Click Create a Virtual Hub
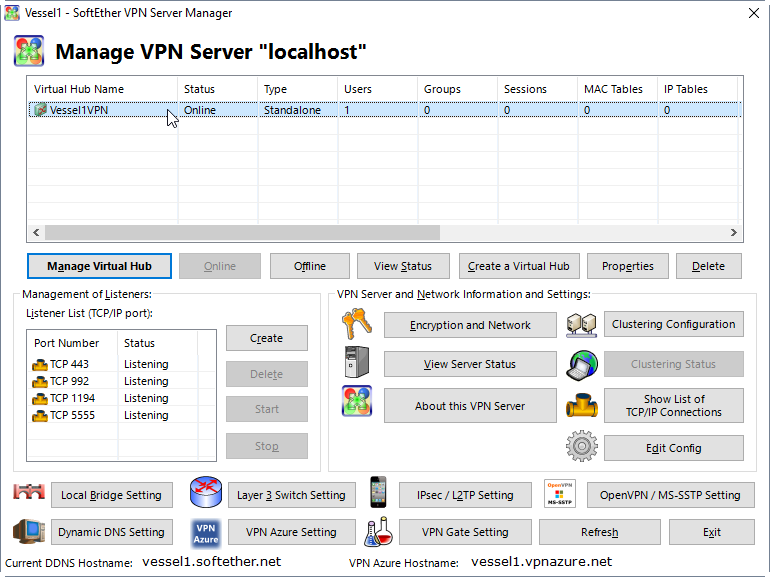The height and width of the screenshot is (577, 770). tap(519, 266)
